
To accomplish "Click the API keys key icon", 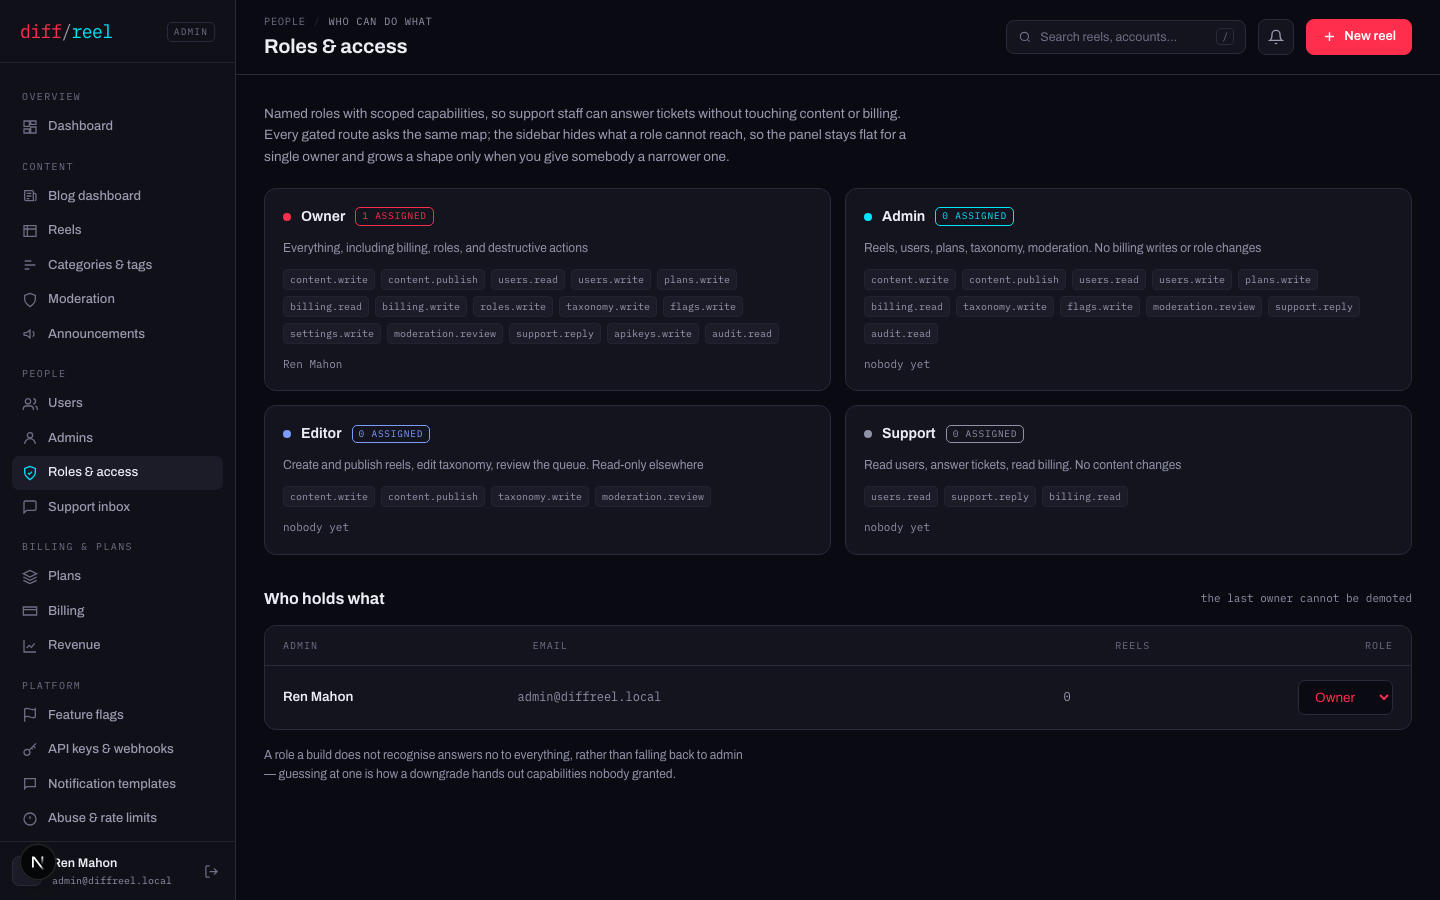I will click(30, 749).
